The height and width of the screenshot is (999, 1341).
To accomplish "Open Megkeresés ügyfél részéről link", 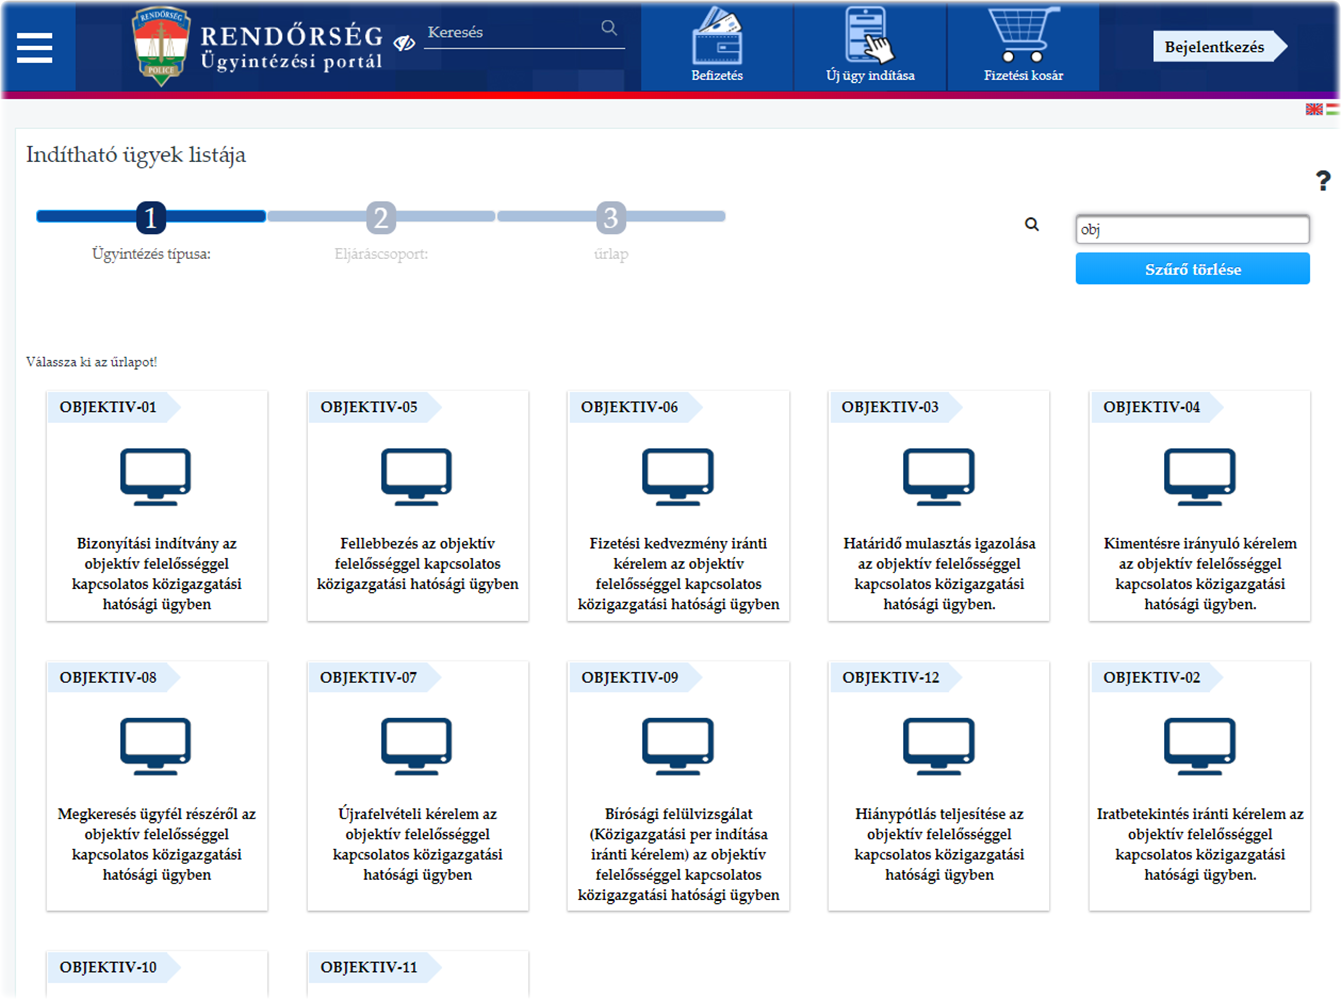I will point(157,844).
